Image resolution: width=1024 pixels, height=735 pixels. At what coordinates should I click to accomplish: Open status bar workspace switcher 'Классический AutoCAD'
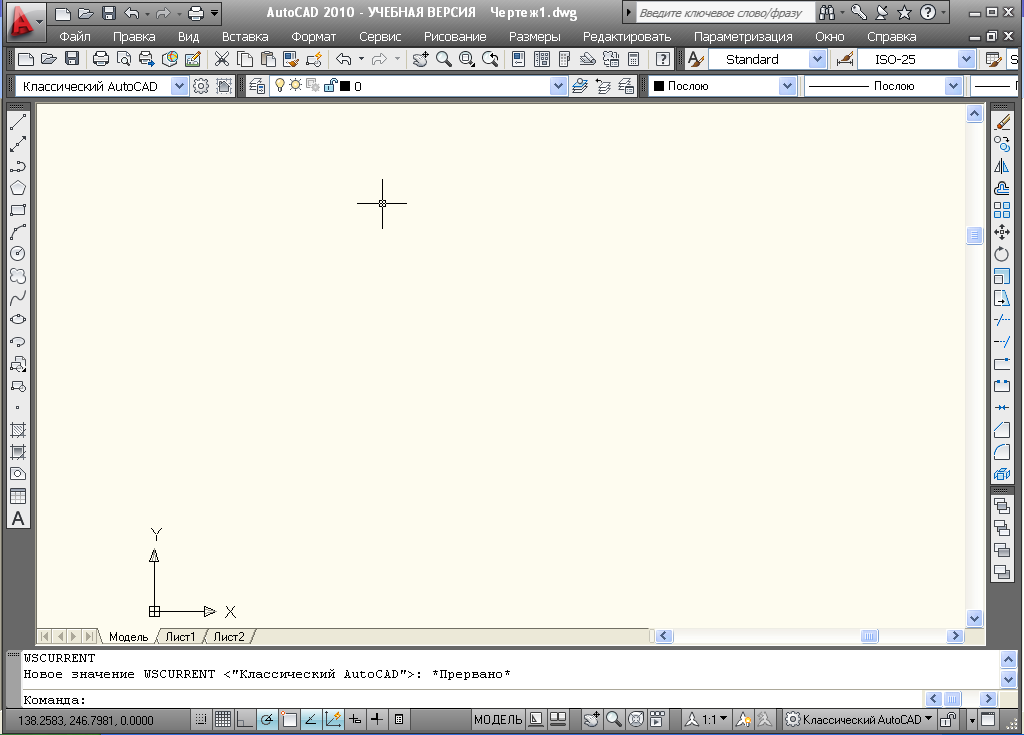pyautogui.click(x=859, y=719)
